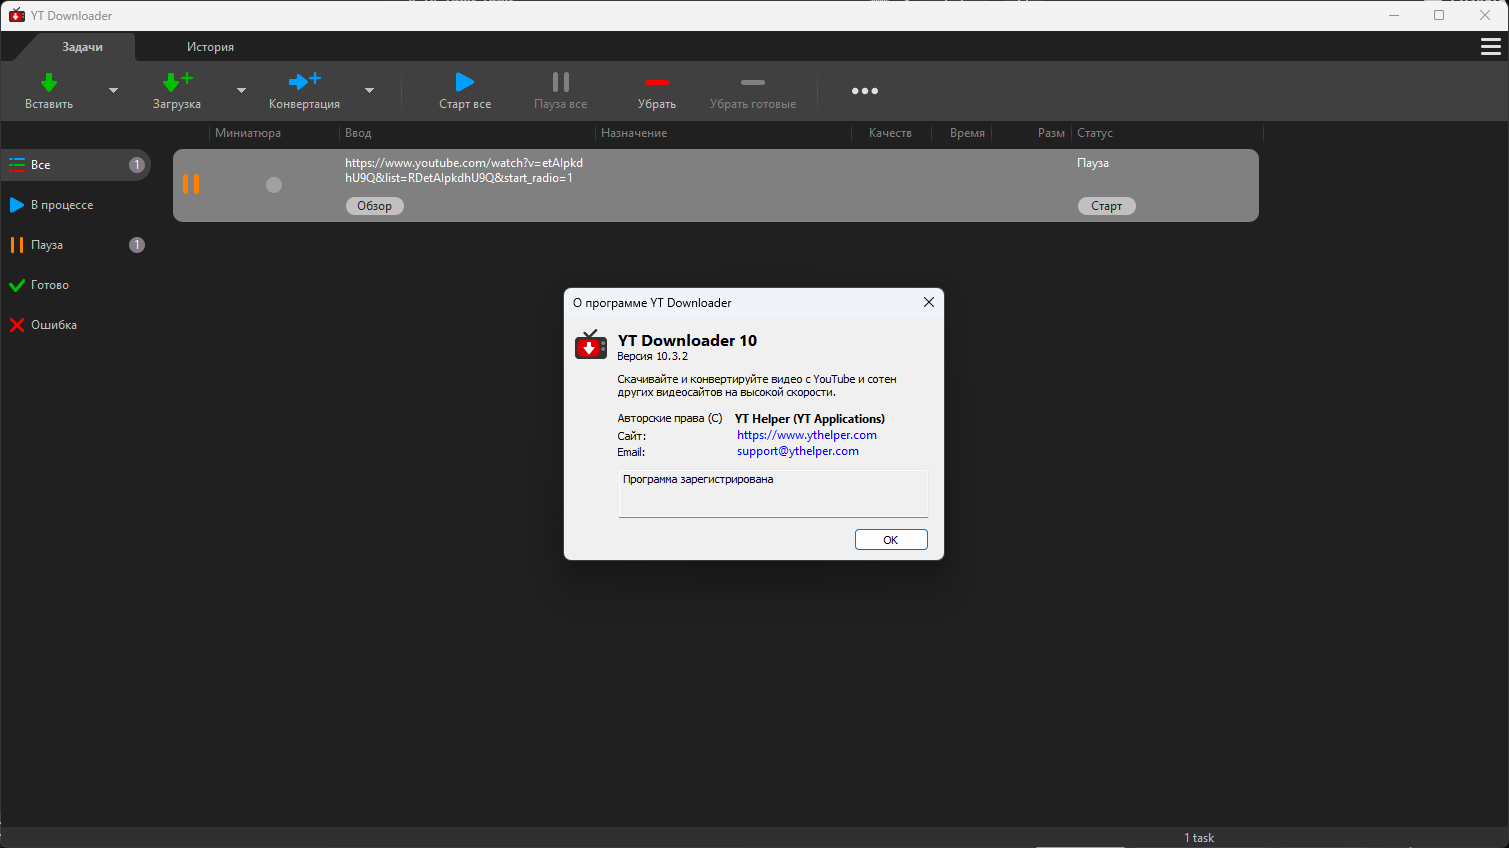Click the Размер column header

pos(1051,133)
